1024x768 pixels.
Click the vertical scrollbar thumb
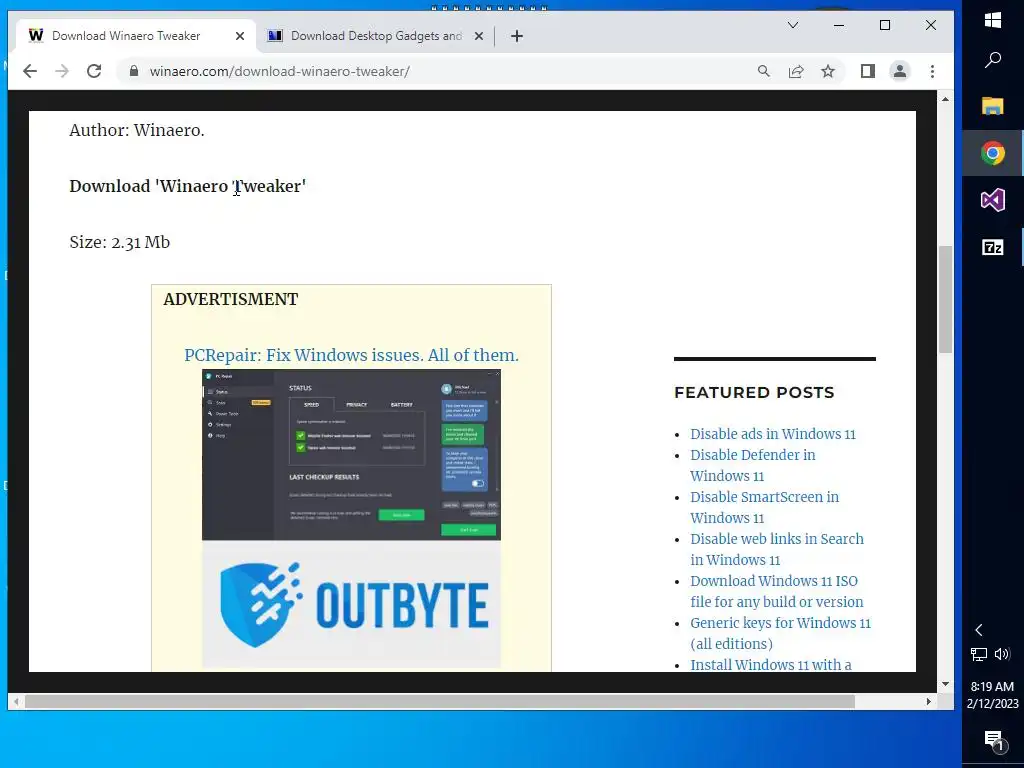click(945, 299)
